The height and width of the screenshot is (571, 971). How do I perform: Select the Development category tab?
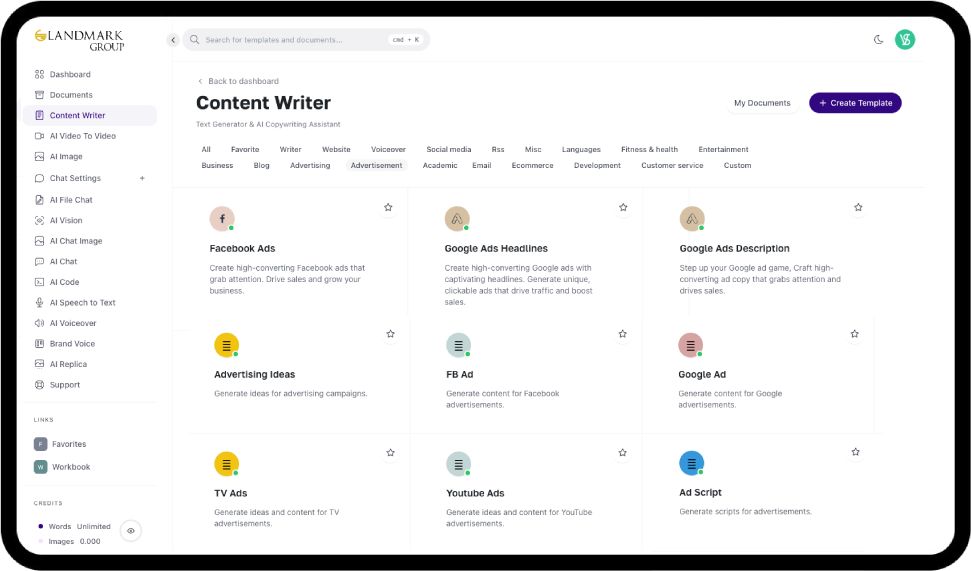[598, 165]
